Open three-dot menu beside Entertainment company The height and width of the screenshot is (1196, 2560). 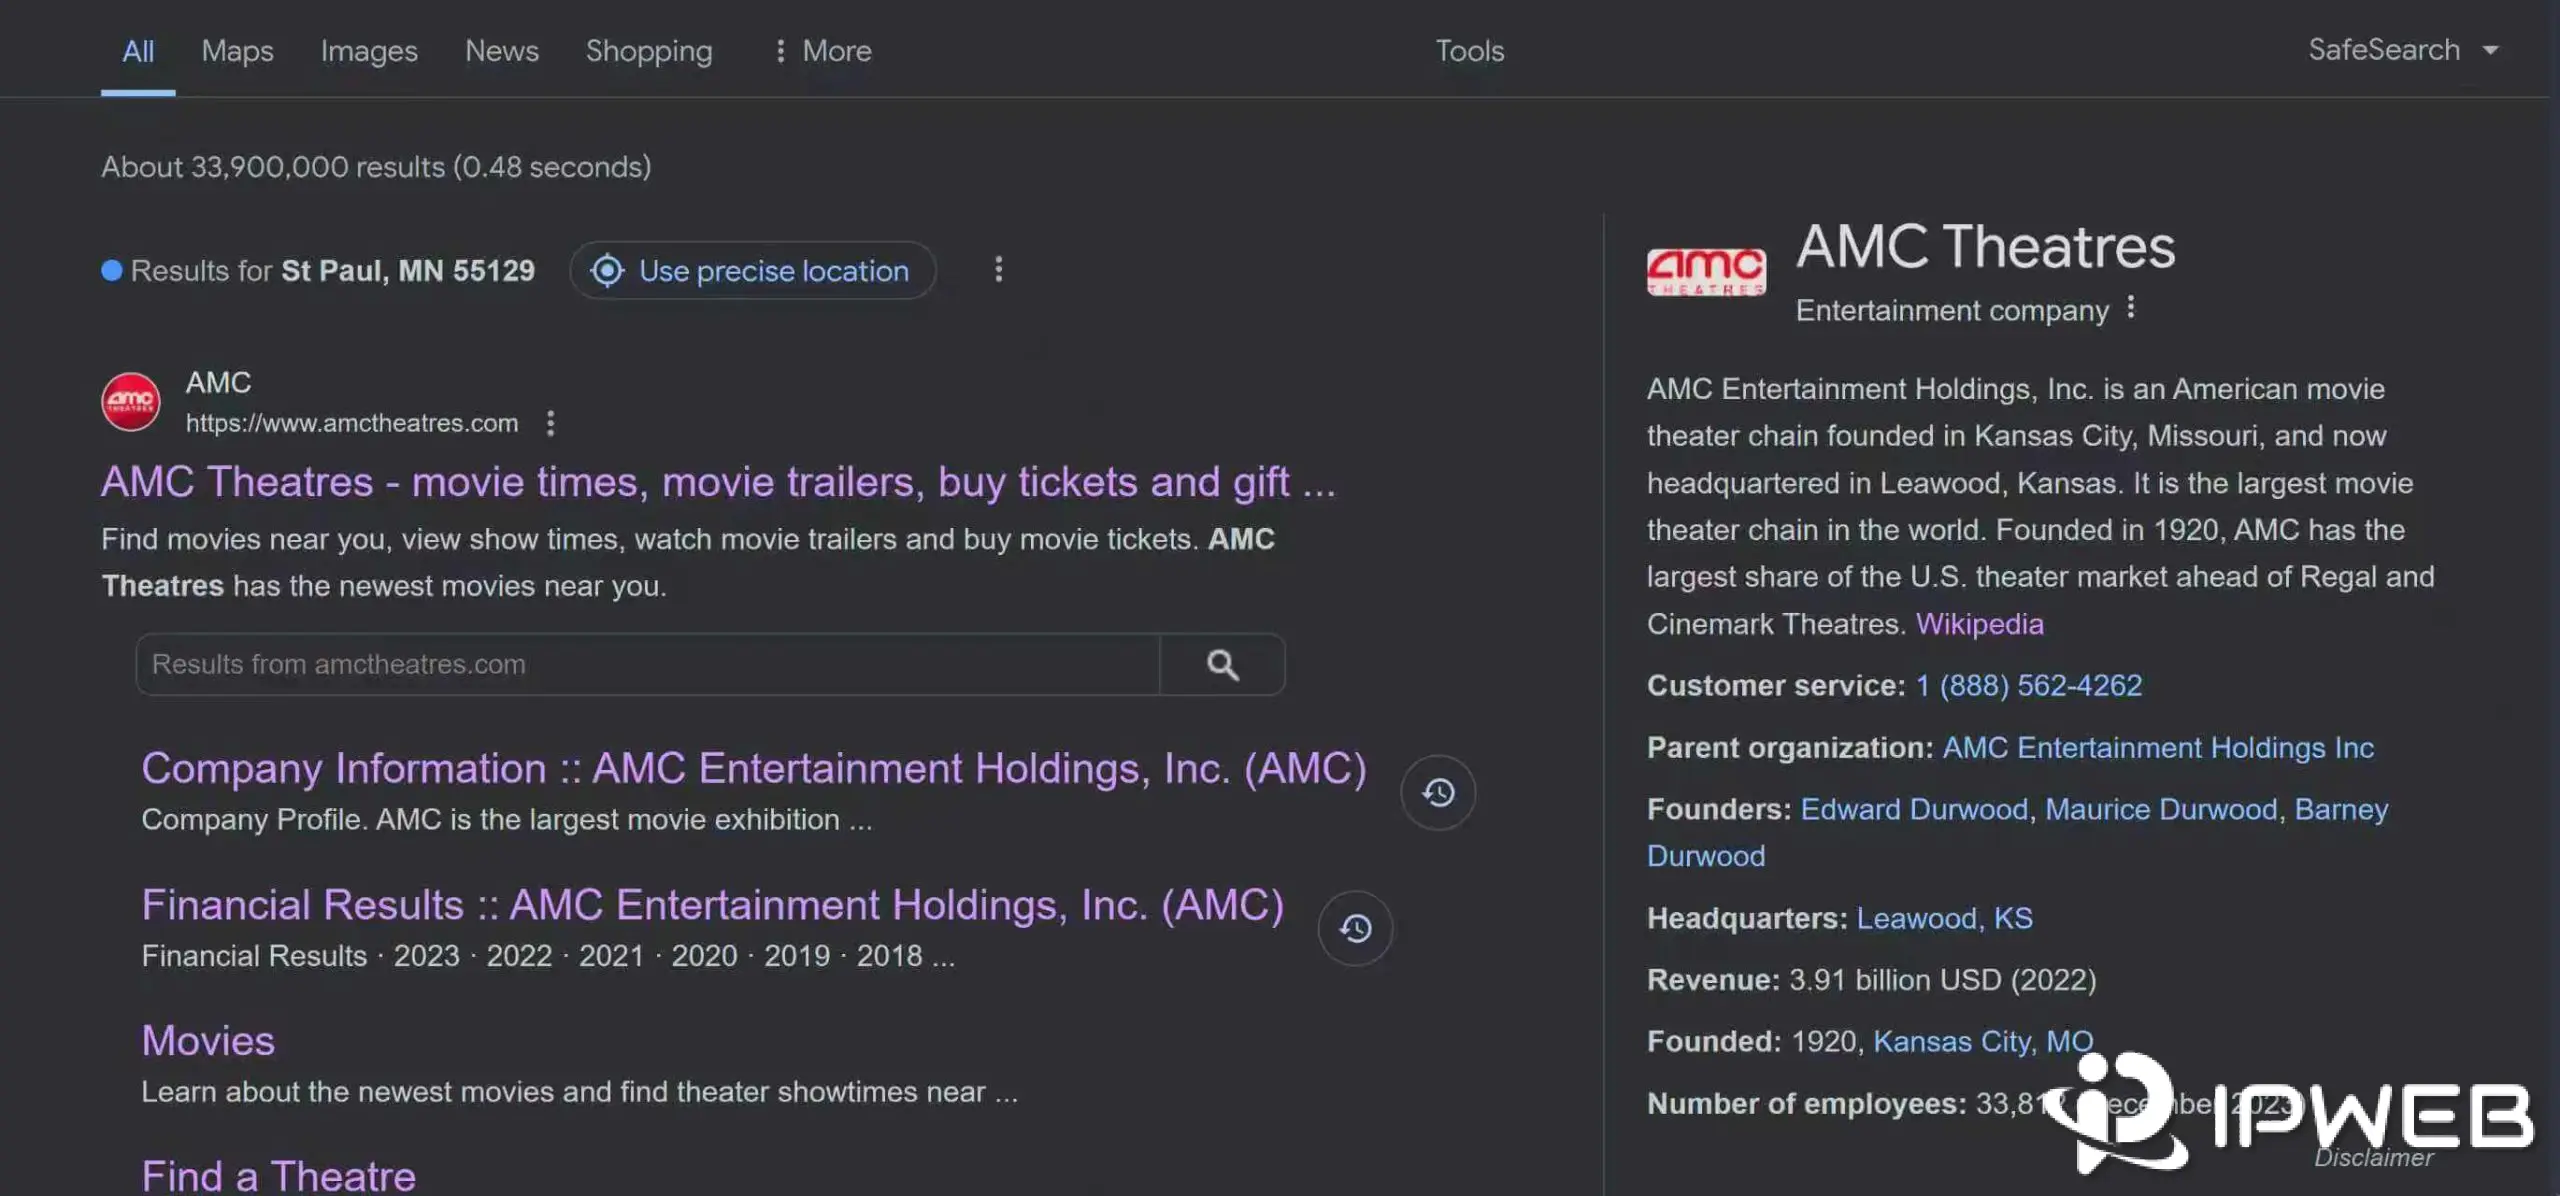[x=2131, y=308]
